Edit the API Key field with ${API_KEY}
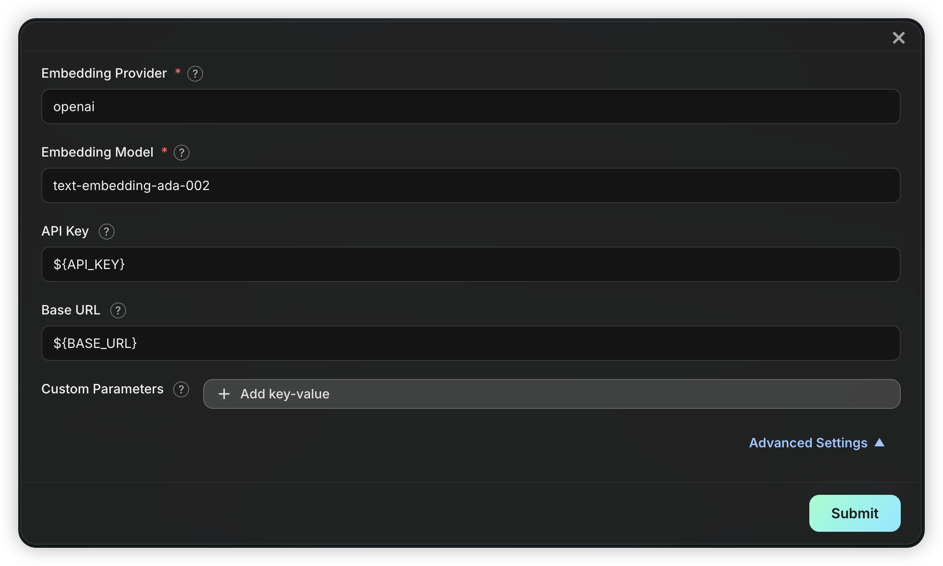 (470, 264)
